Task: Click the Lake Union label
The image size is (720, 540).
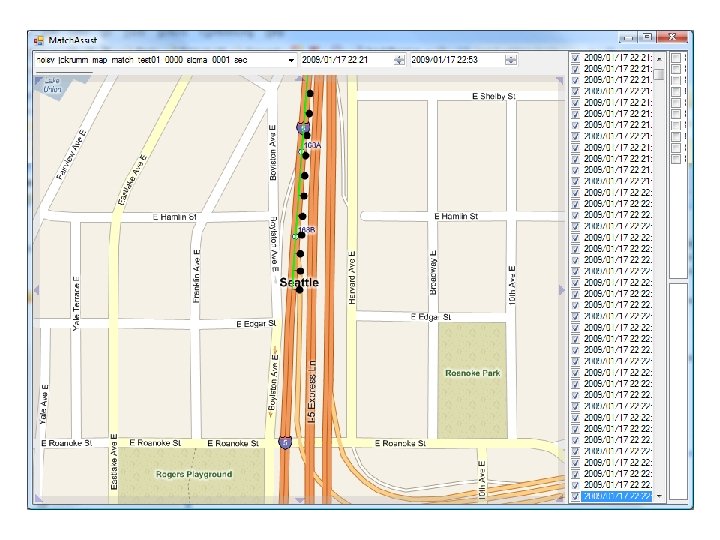Action: (52, 85)
